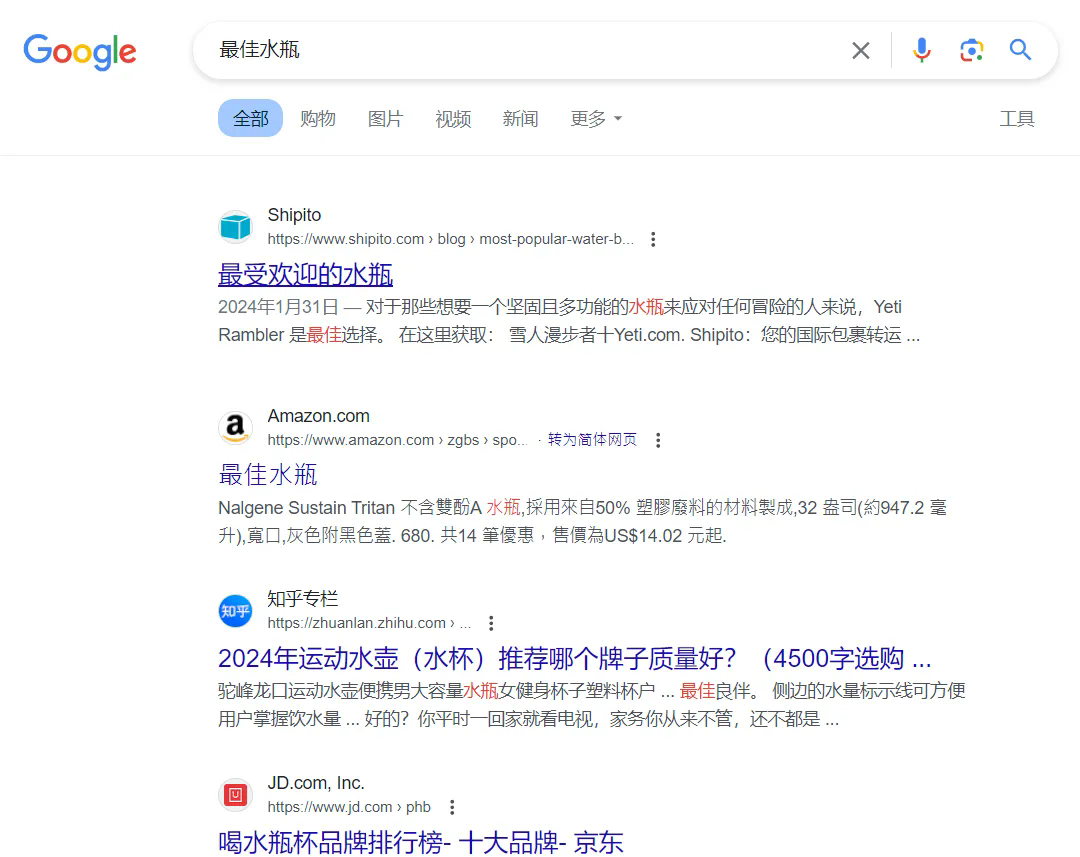1080x857 pixels.
Task: Click the Amazon.com site name
Action: point(318,416)
